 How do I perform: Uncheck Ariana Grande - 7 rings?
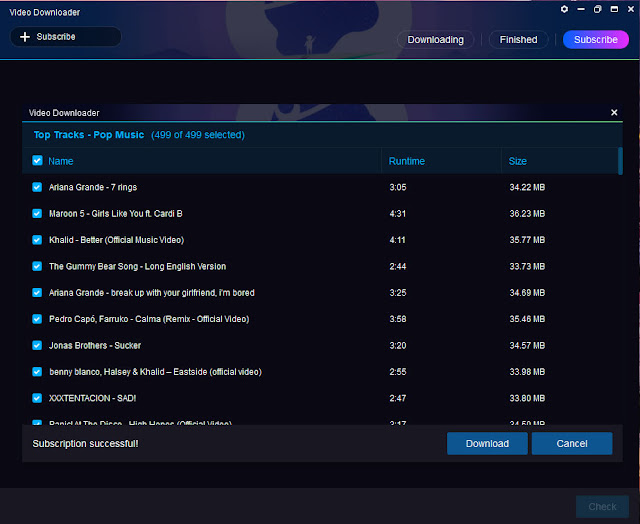pyautogui.click(x=37, y=187)
